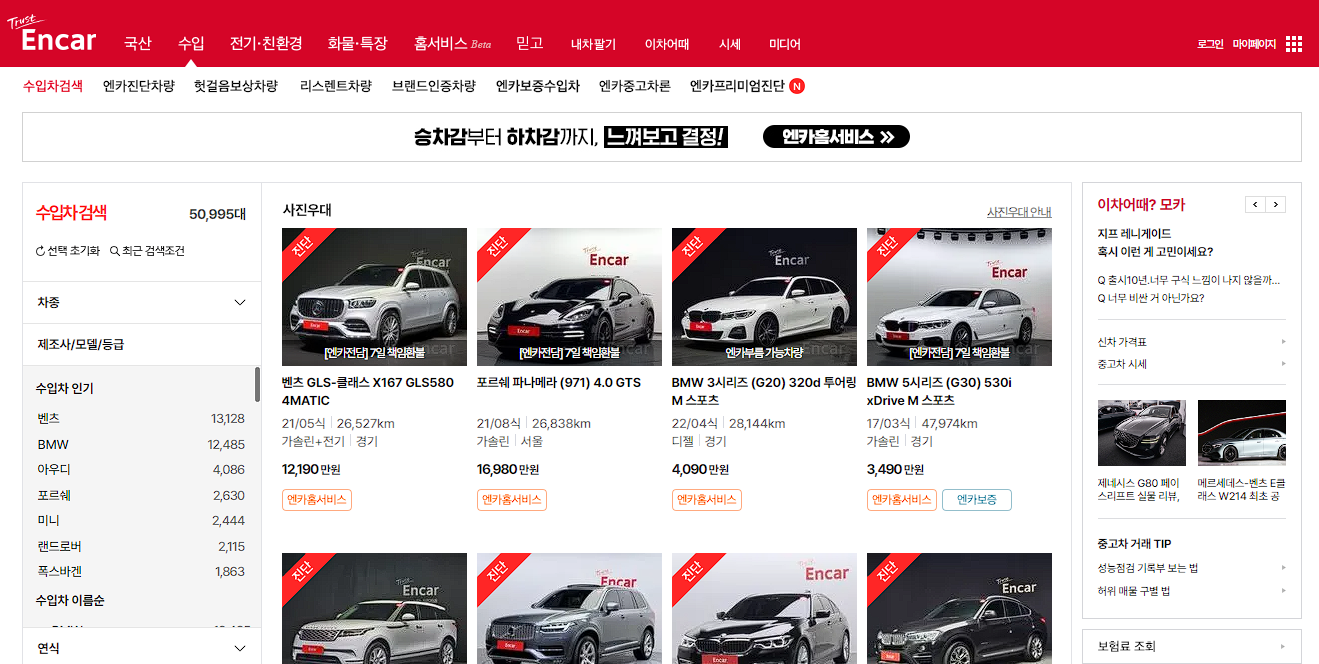The height and width of the screenshot is (664, 1319).
Task: Open the 믿고 menu
Action: pyautogui.click(x=529, y=44)
